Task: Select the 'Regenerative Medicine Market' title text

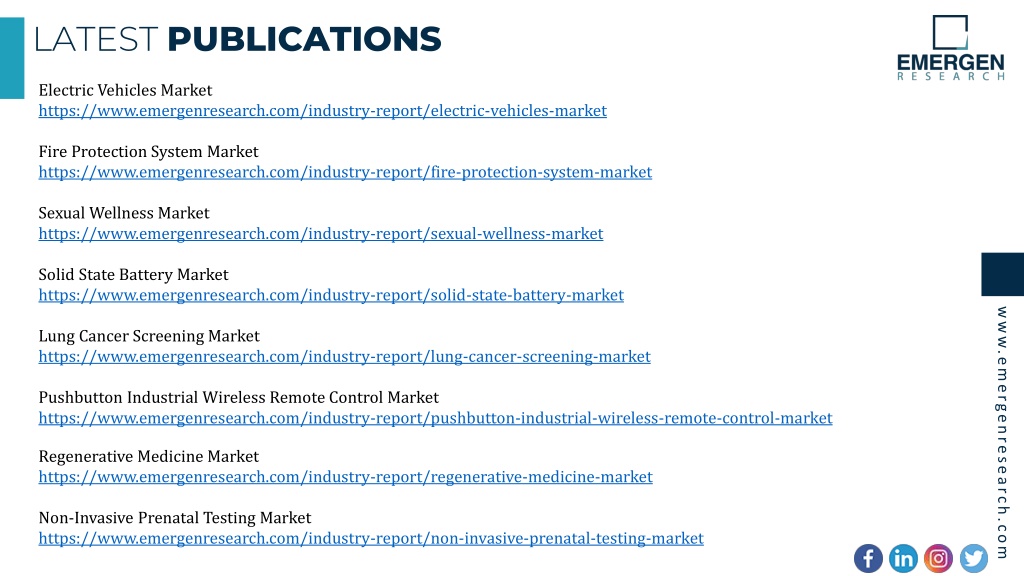Action: [148, 456]
